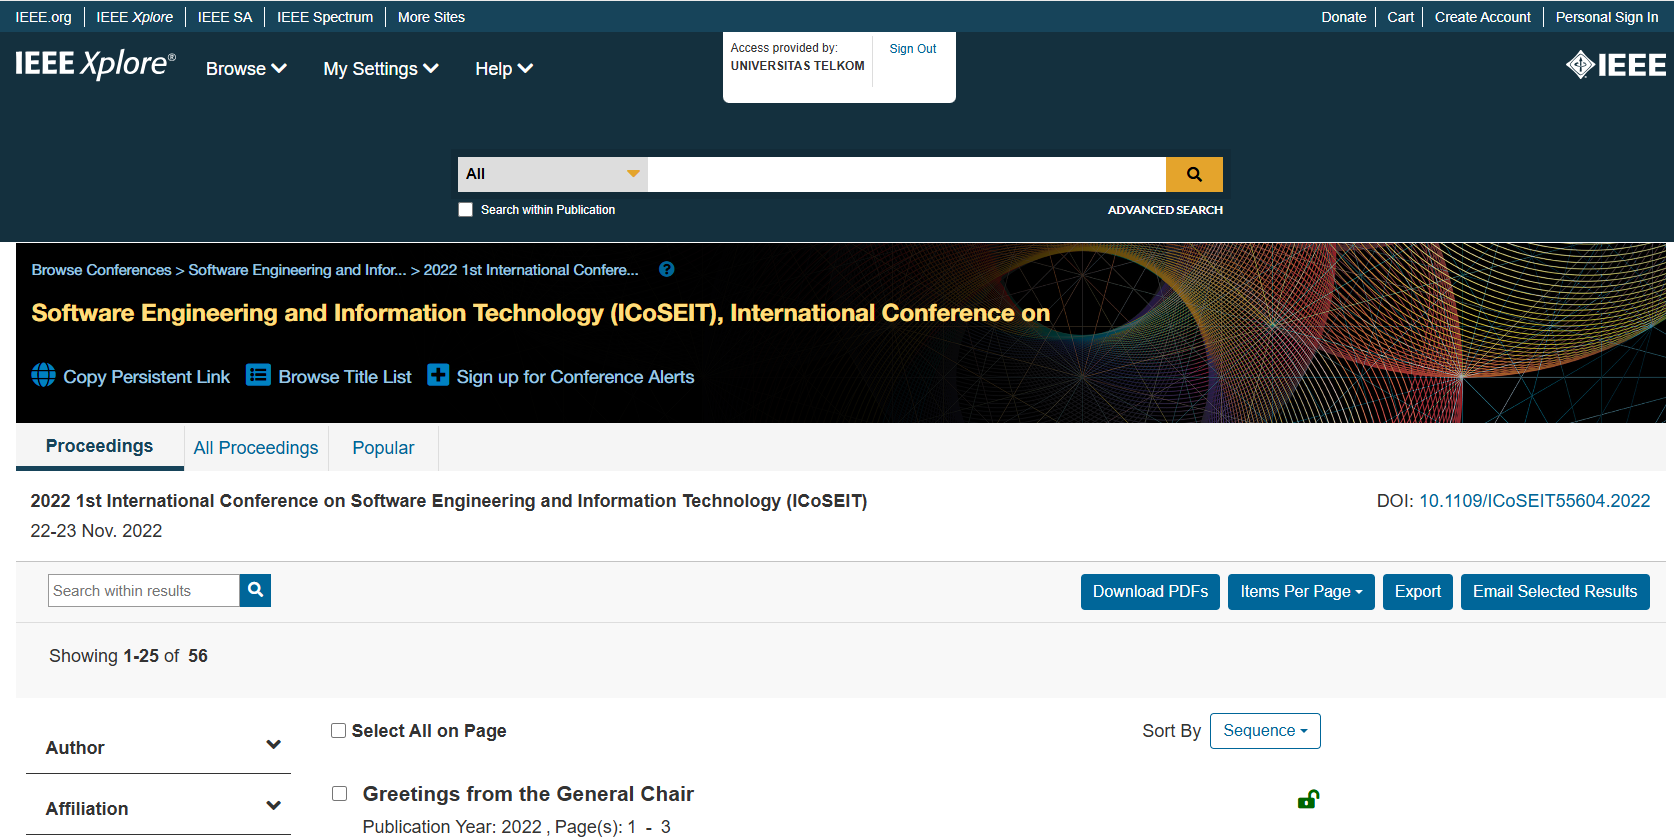This screenshot has width=1674, height=840.
Task: Click the orange search magnifier button
Action: (x=1193, y=174)
